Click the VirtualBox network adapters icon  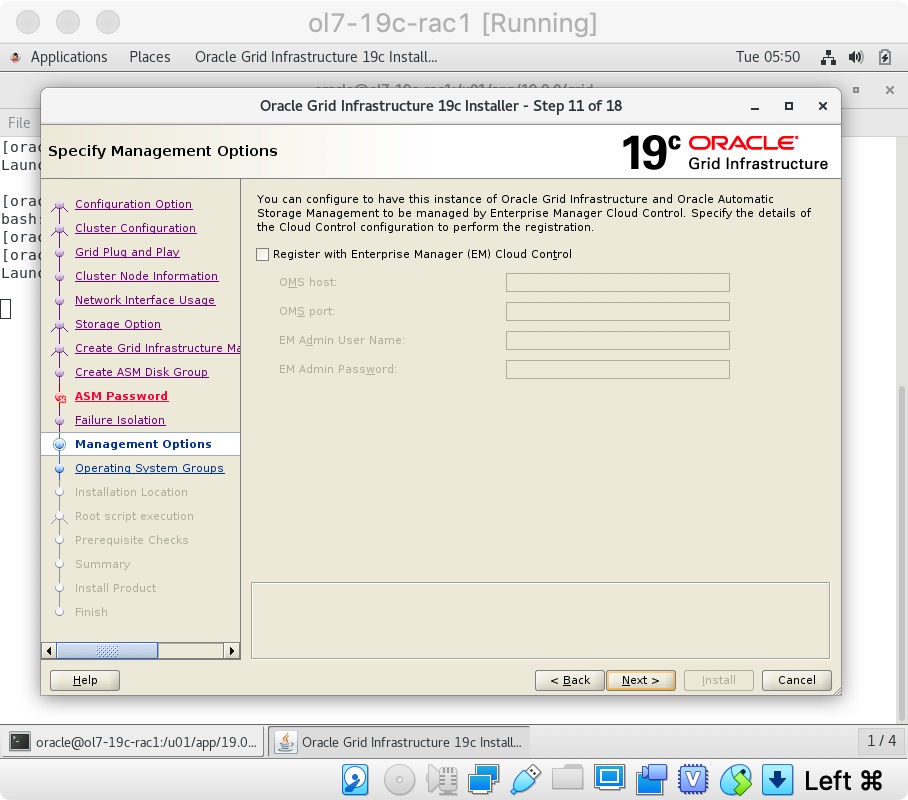click(x=484, y=779)
